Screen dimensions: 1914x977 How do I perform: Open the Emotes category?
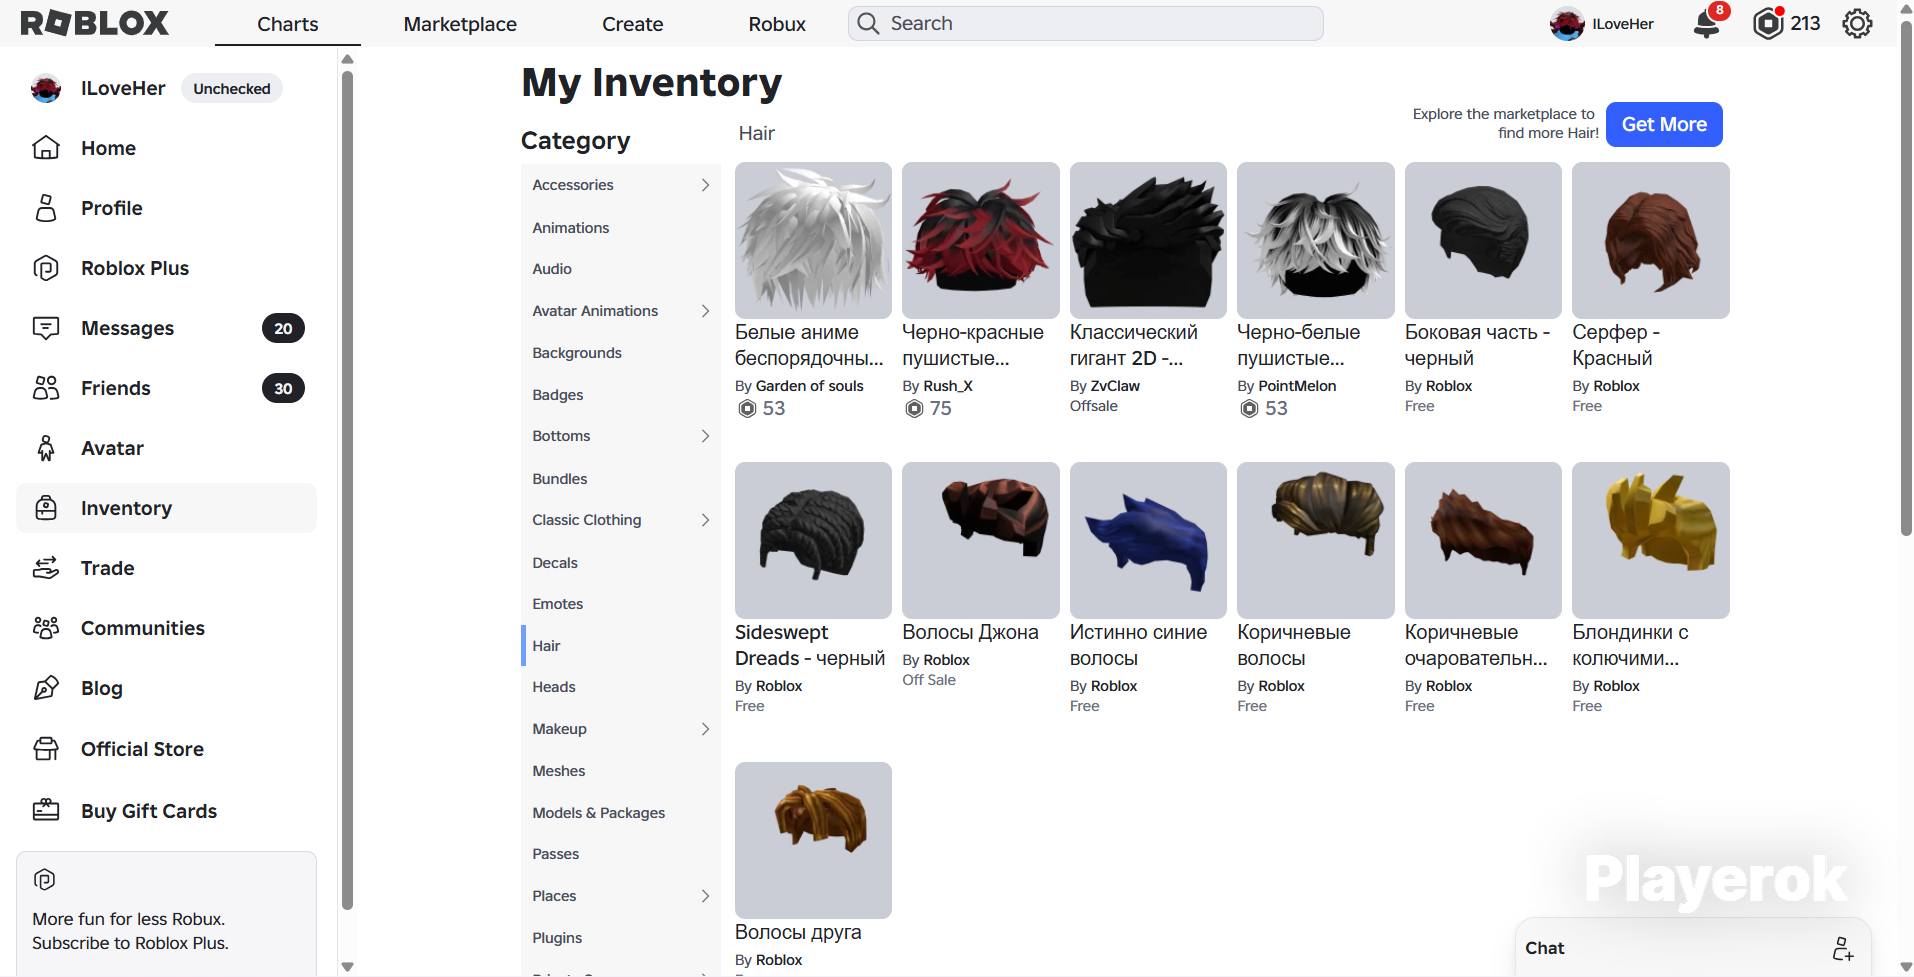tap(621, 604)
